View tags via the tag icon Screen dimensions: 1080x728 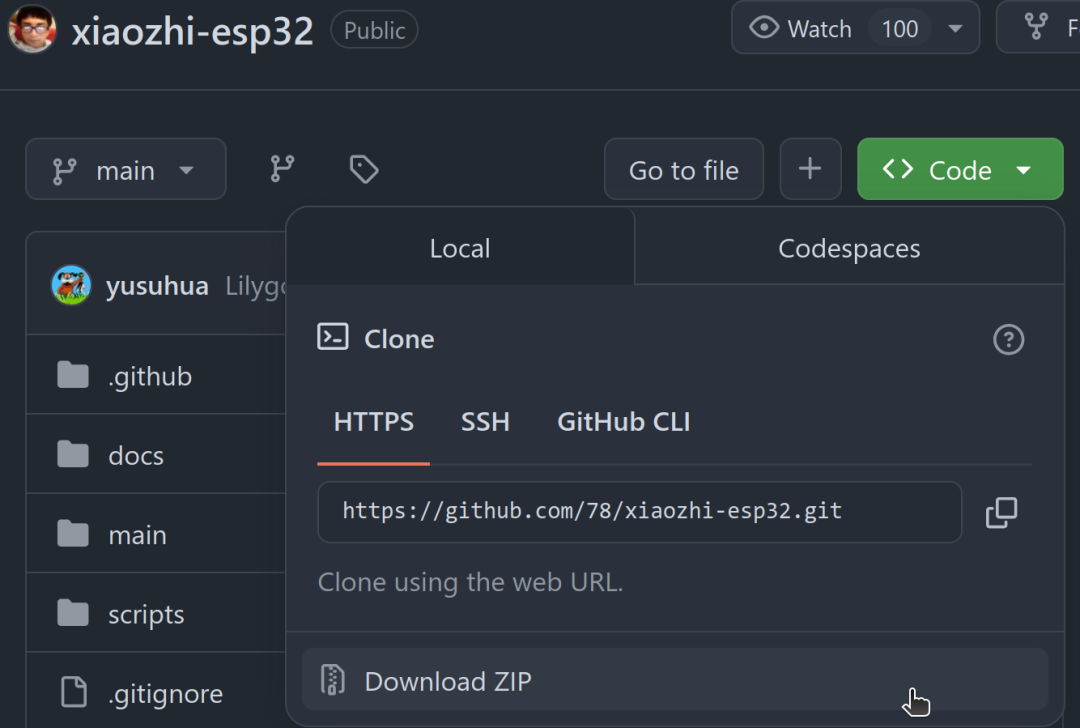click(364, 169)
